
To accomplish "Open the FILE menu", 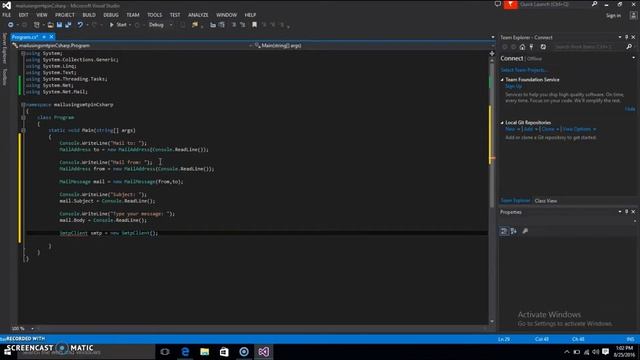I will (7, 15).
